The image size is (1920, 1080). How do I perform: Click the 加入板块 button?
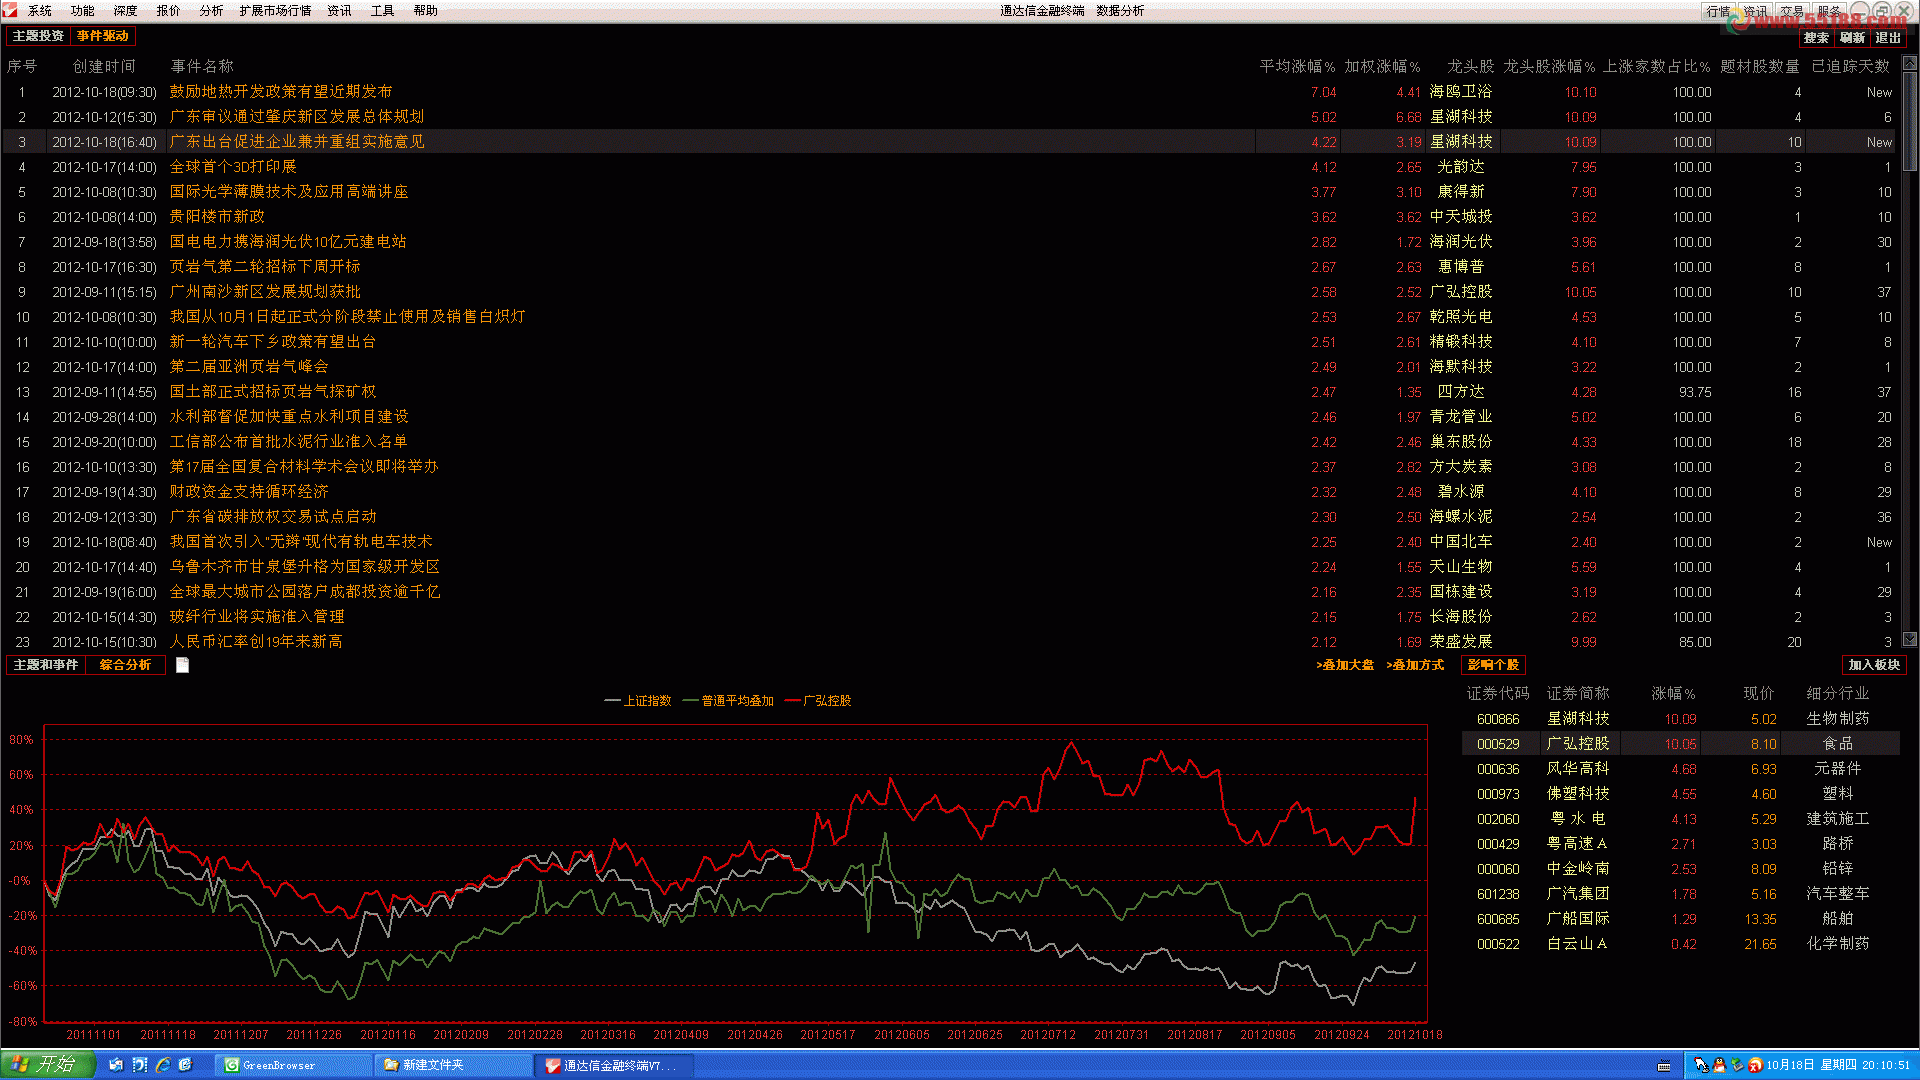(x=1874, y=665)
